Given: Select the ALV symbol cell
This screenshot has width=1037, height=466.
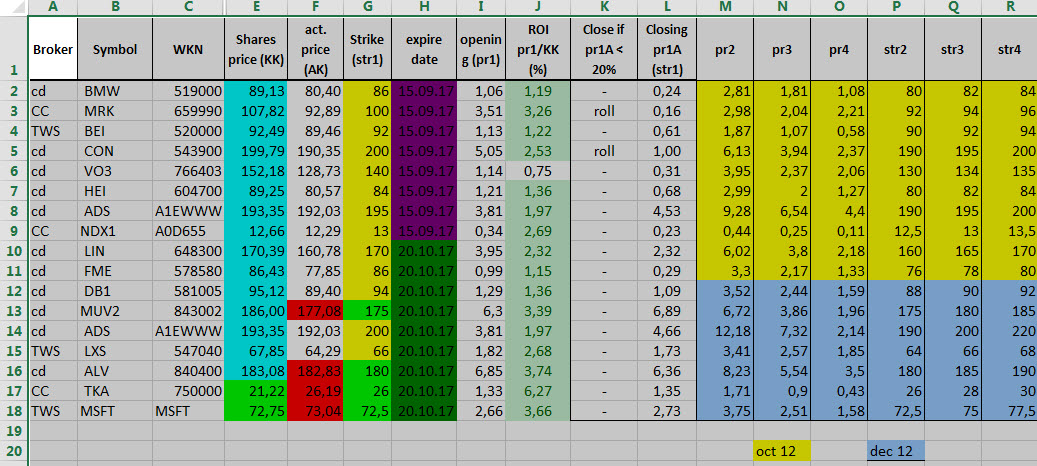Looking at the screenshot, I should 115,369.
